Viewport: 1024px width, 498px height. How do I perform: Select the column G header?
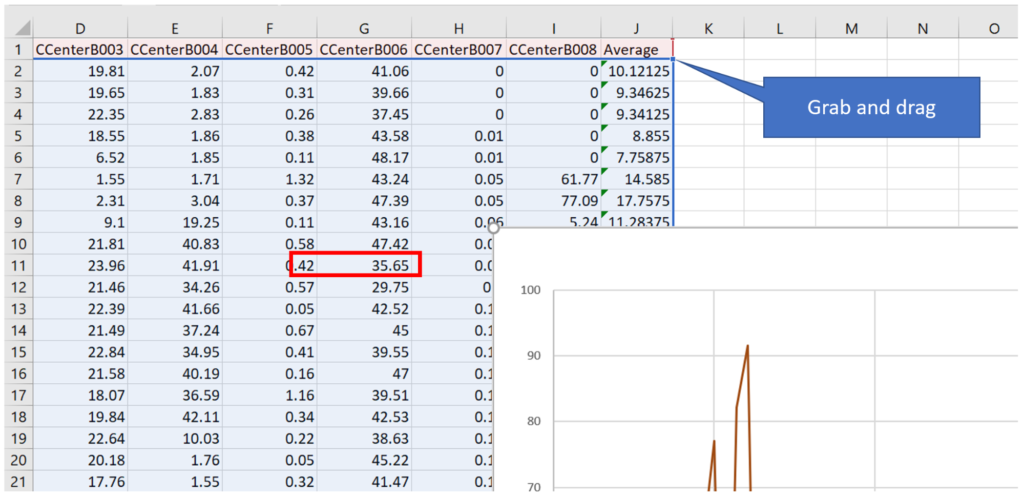click(364, 29)
